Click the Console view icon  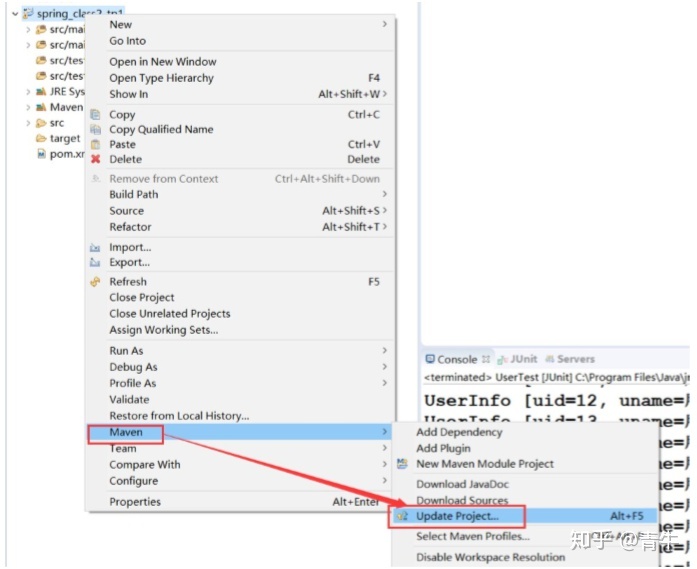[x=430, y=359]
